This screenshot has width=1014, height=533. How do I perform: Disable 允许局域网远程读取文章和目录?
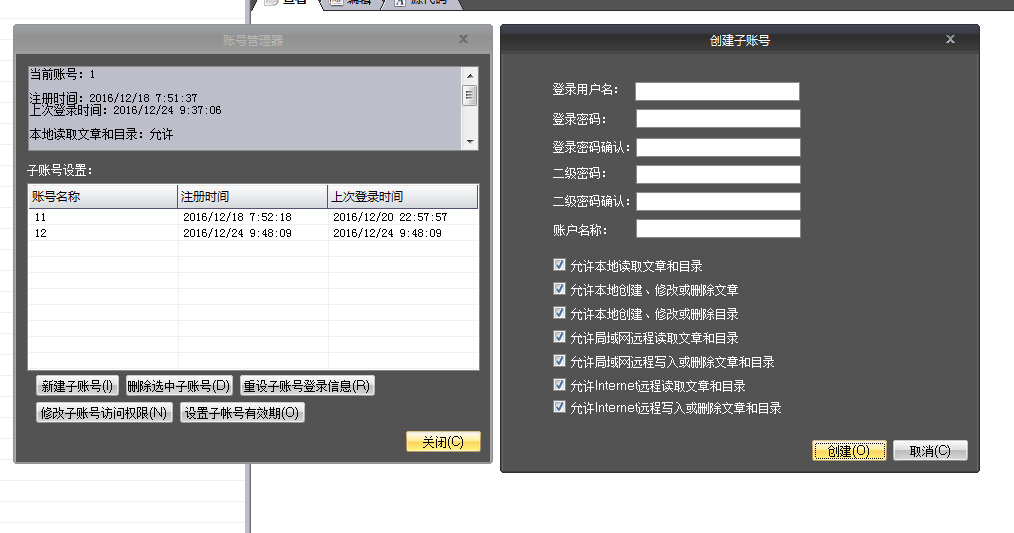click(559, 337)
